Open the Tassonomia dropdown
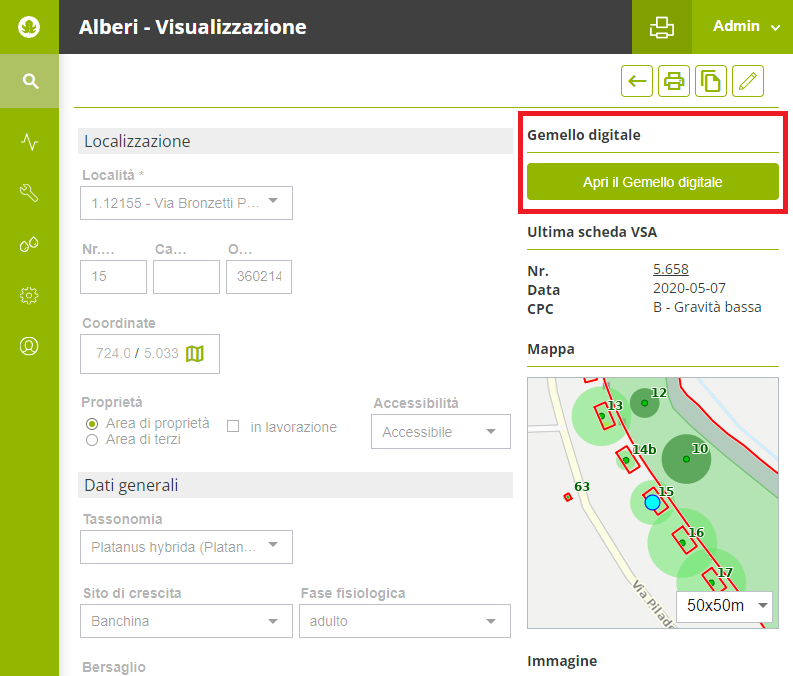793x676 pixels. pos(186,547)
